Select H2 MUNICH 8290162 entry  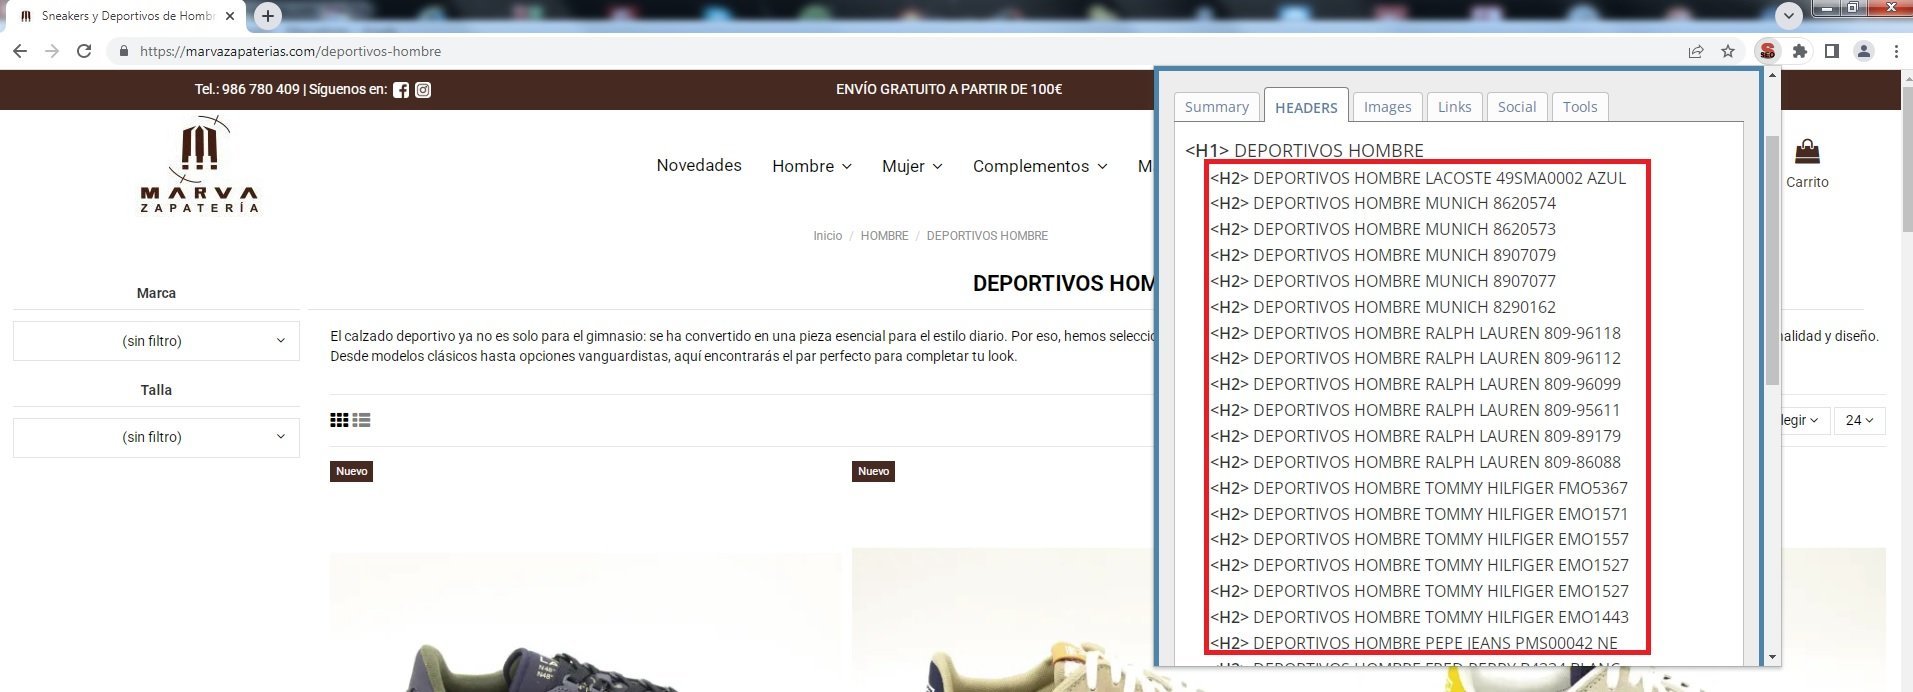(1383, 307)
